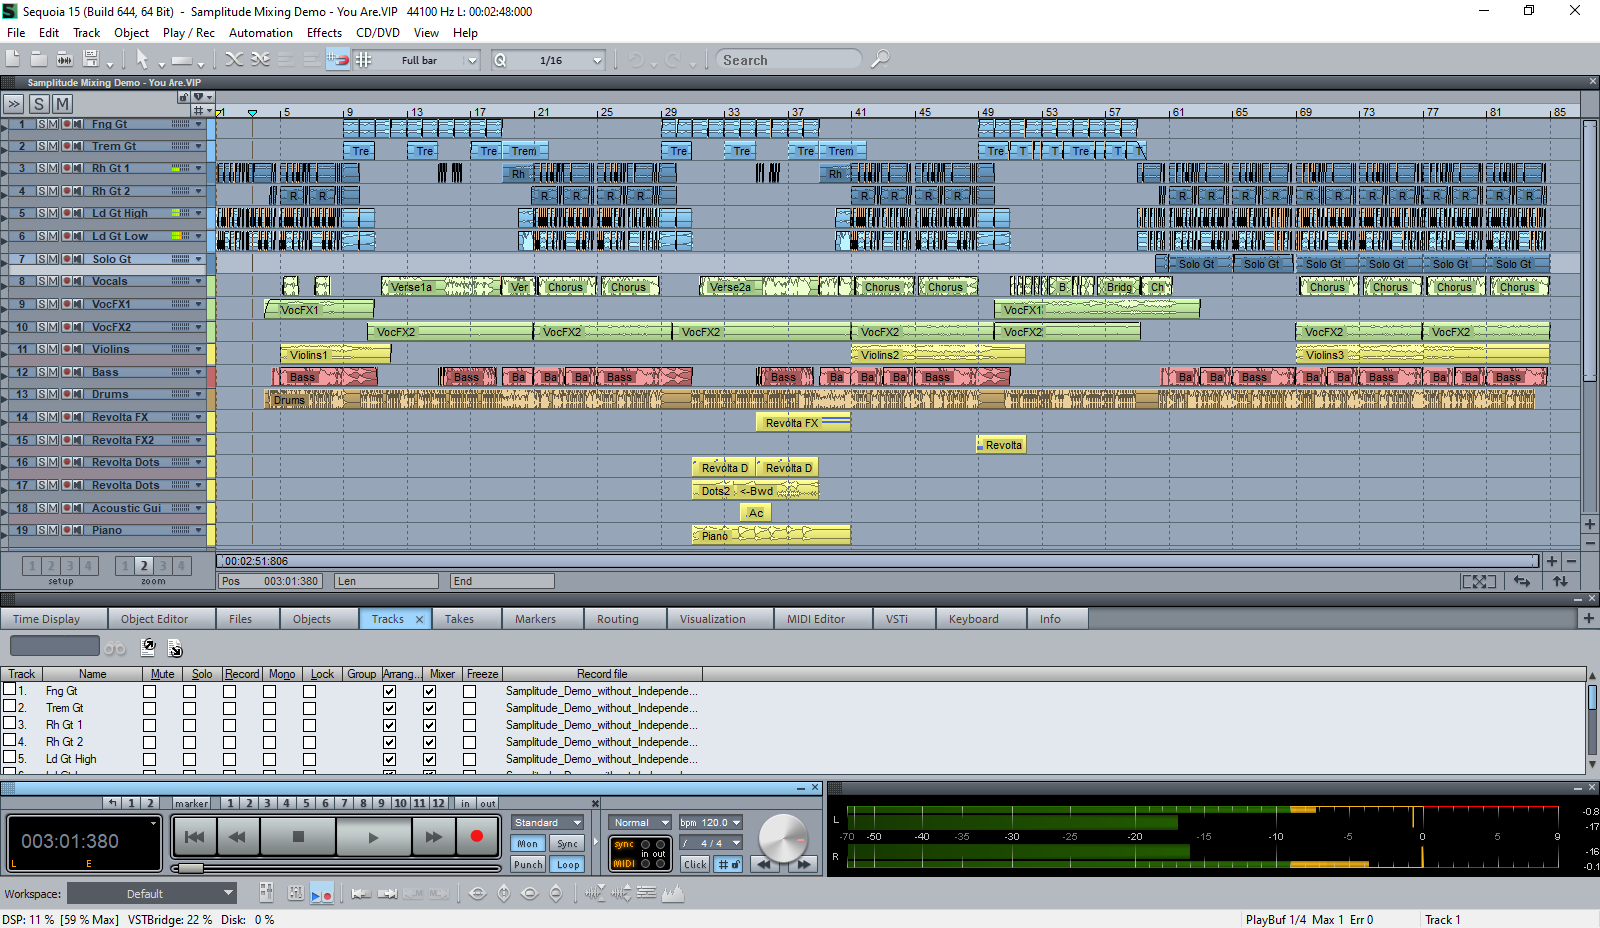Click the Open project folder icon

pyautogui.click(x=39, y=60)
